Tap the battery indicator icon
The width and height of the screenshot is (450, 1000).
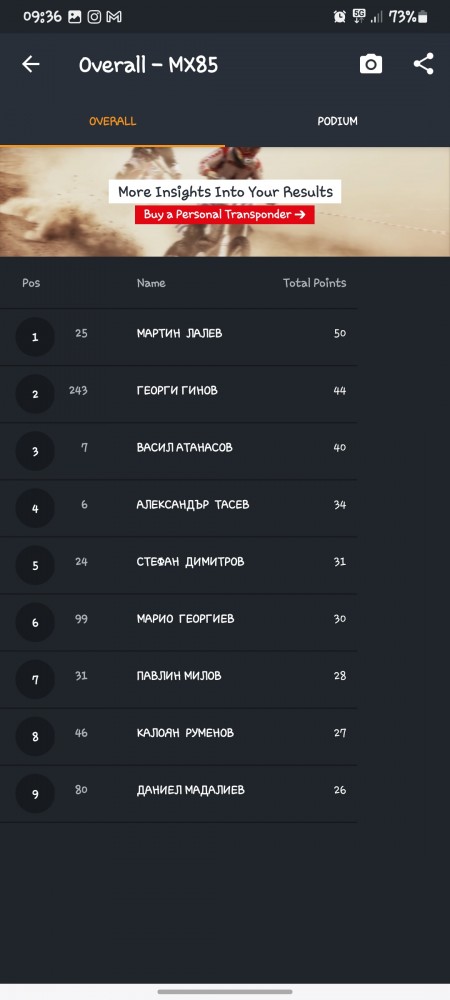(423, 17)
